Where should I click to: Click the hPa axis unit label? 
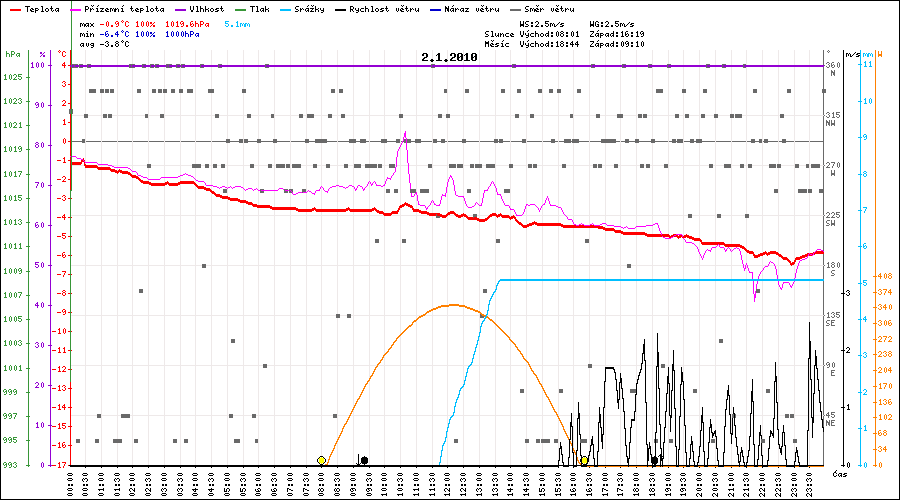tap(12, 54)
